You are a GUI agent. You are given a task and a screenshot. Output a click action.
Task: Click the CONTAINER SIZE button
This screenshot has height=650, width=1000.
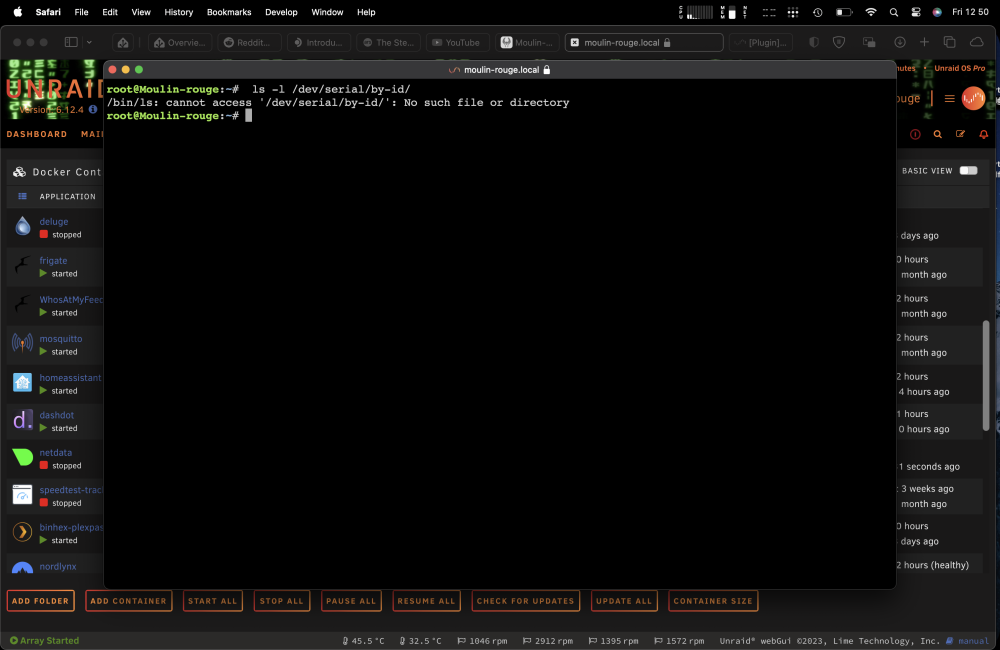click(x=713, y=601)
